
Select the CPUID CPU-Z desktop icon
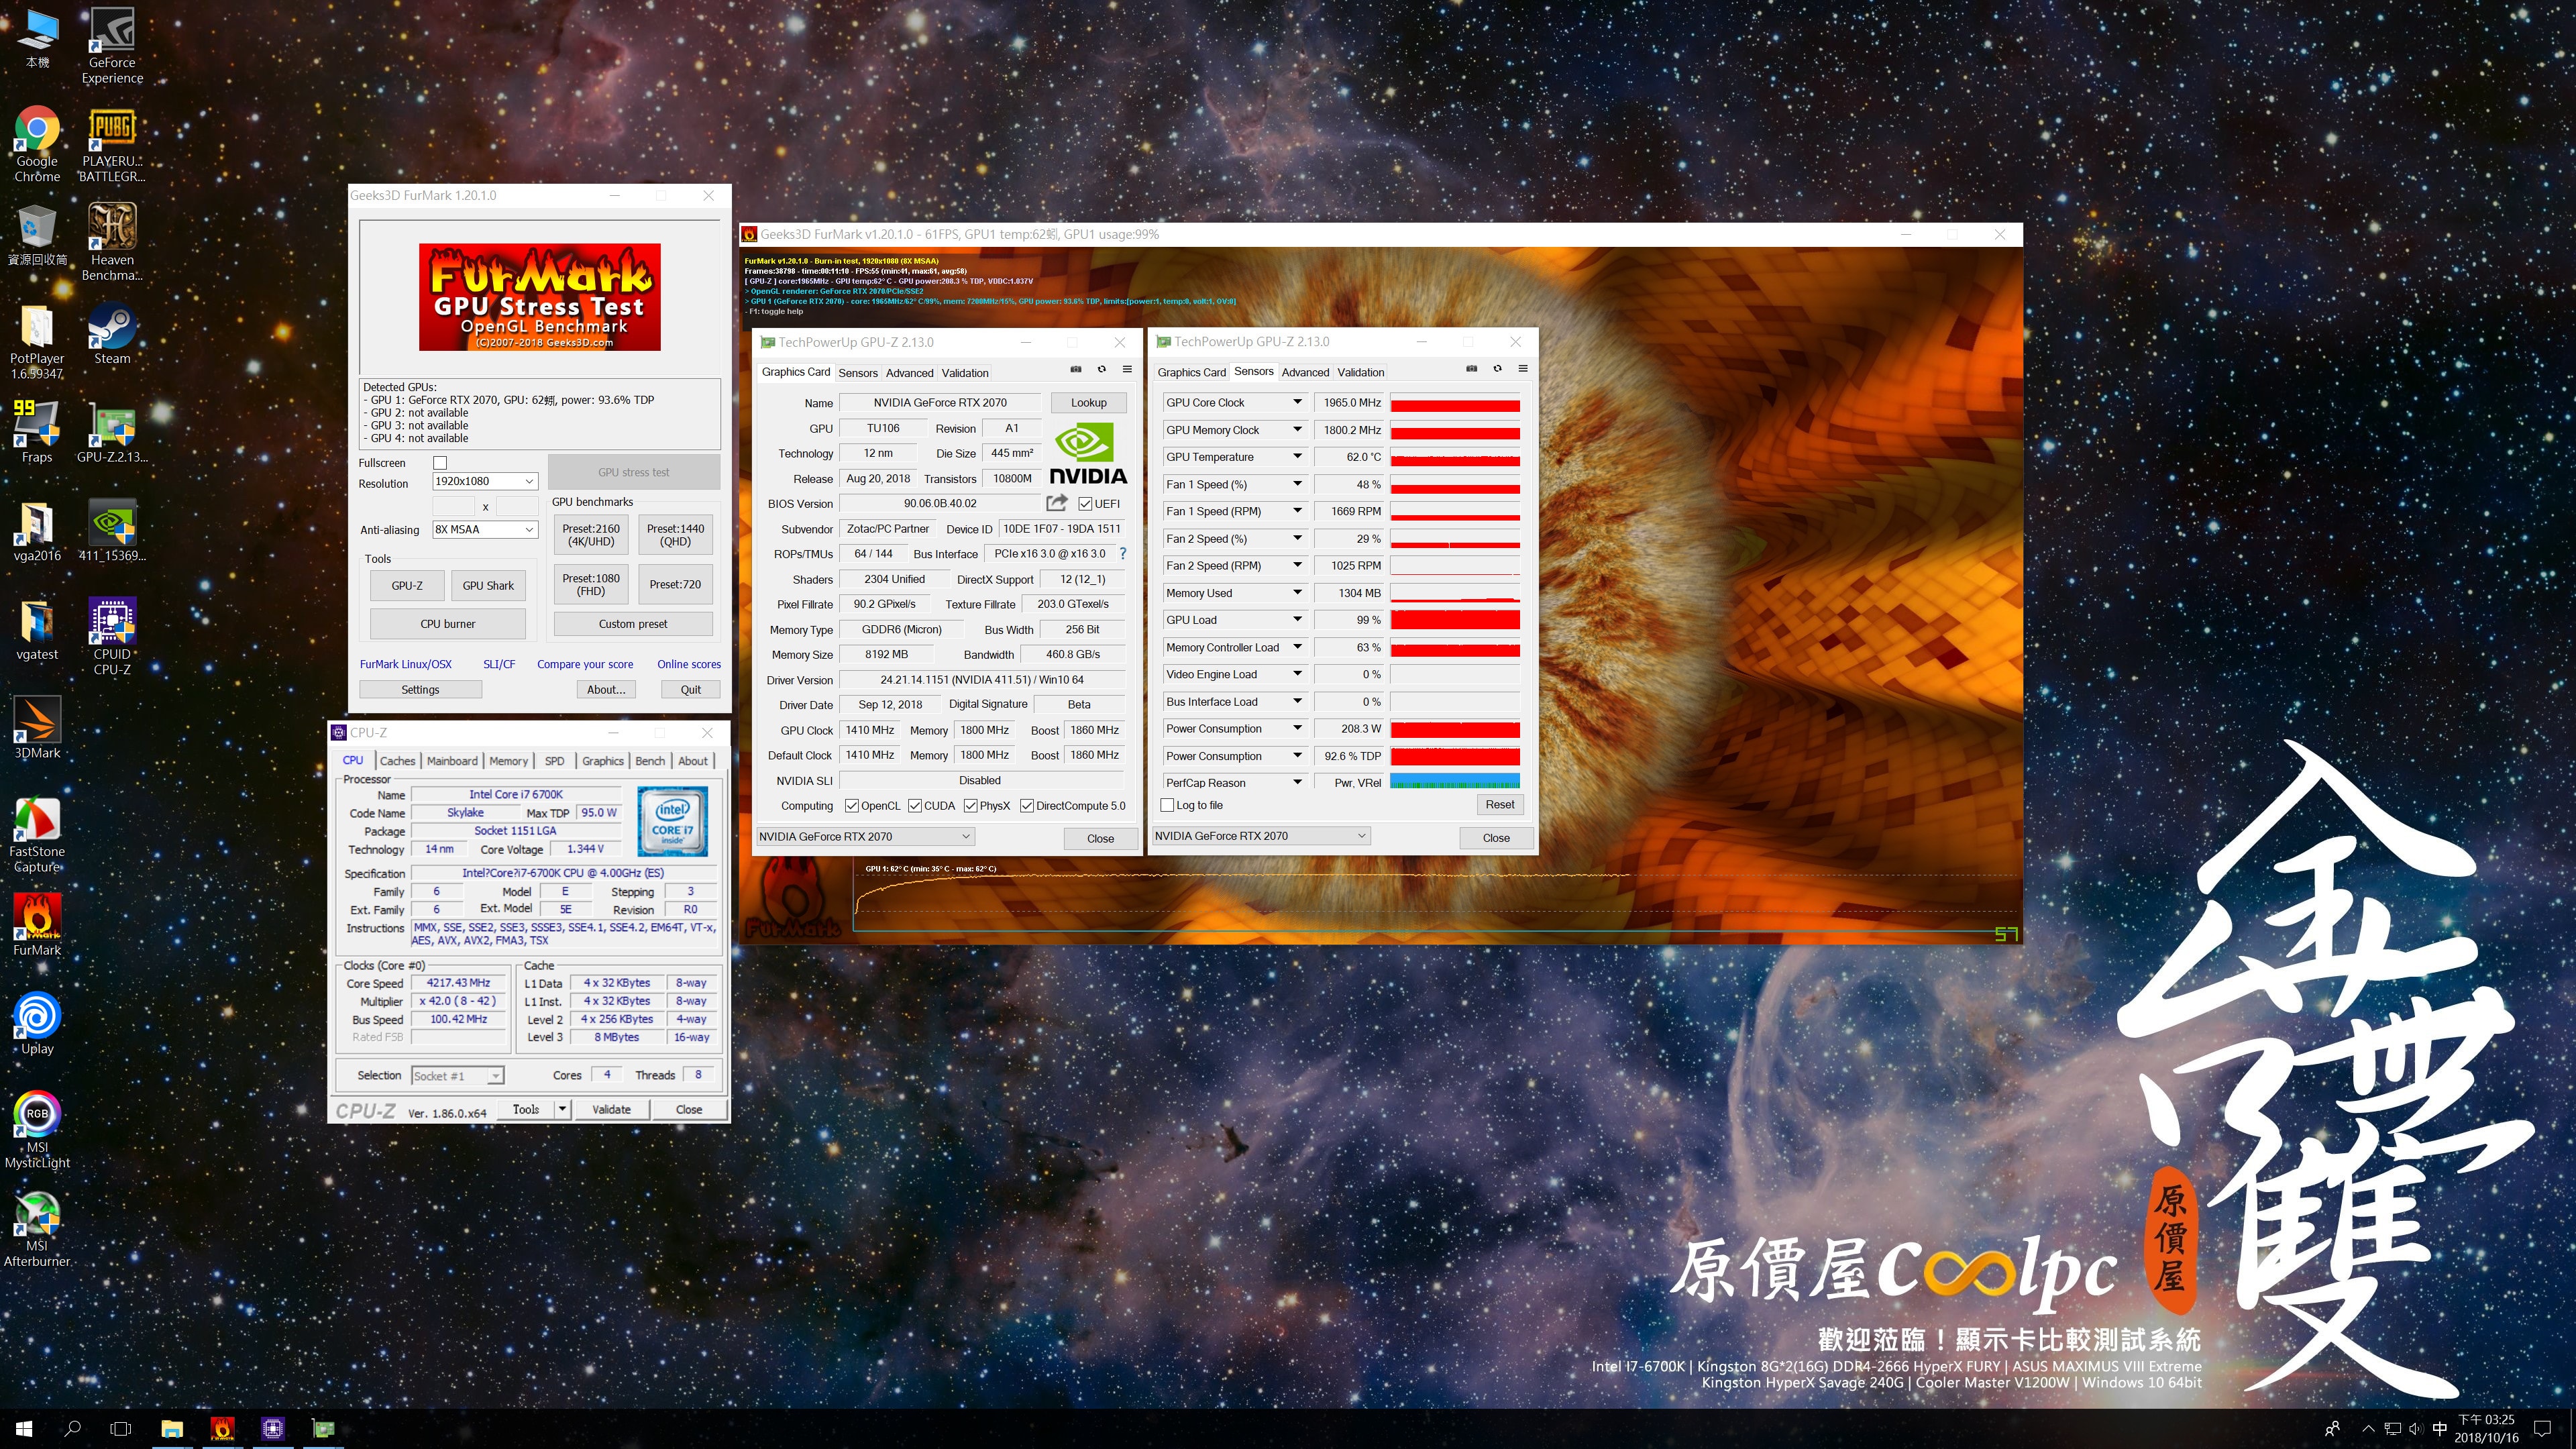[112, 637]
